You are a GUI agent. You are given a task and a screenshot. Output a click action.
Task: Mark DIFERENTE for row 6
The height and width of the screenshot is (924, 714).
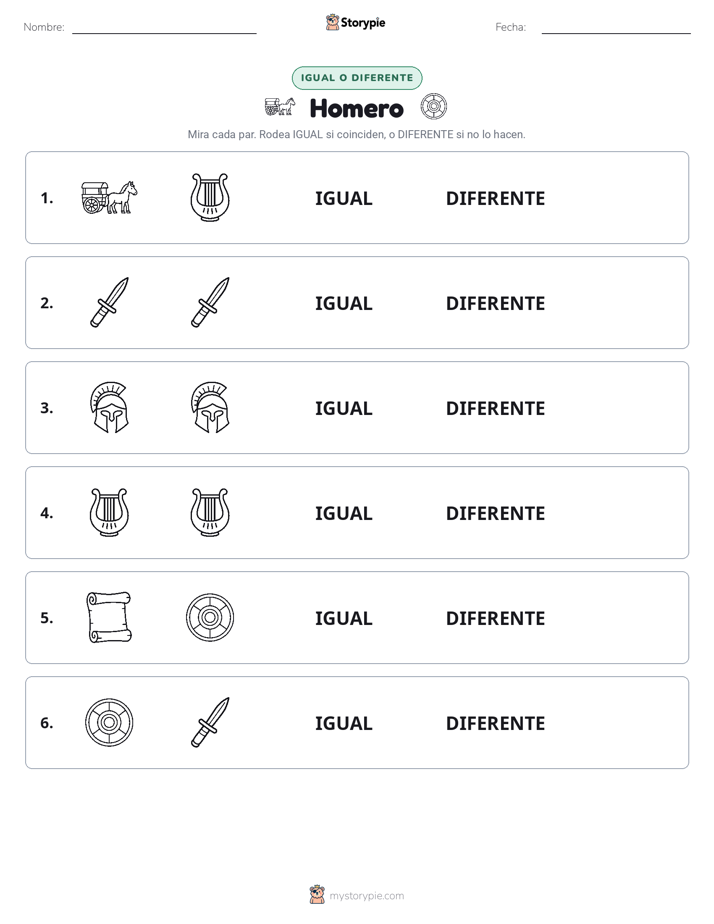495,723
